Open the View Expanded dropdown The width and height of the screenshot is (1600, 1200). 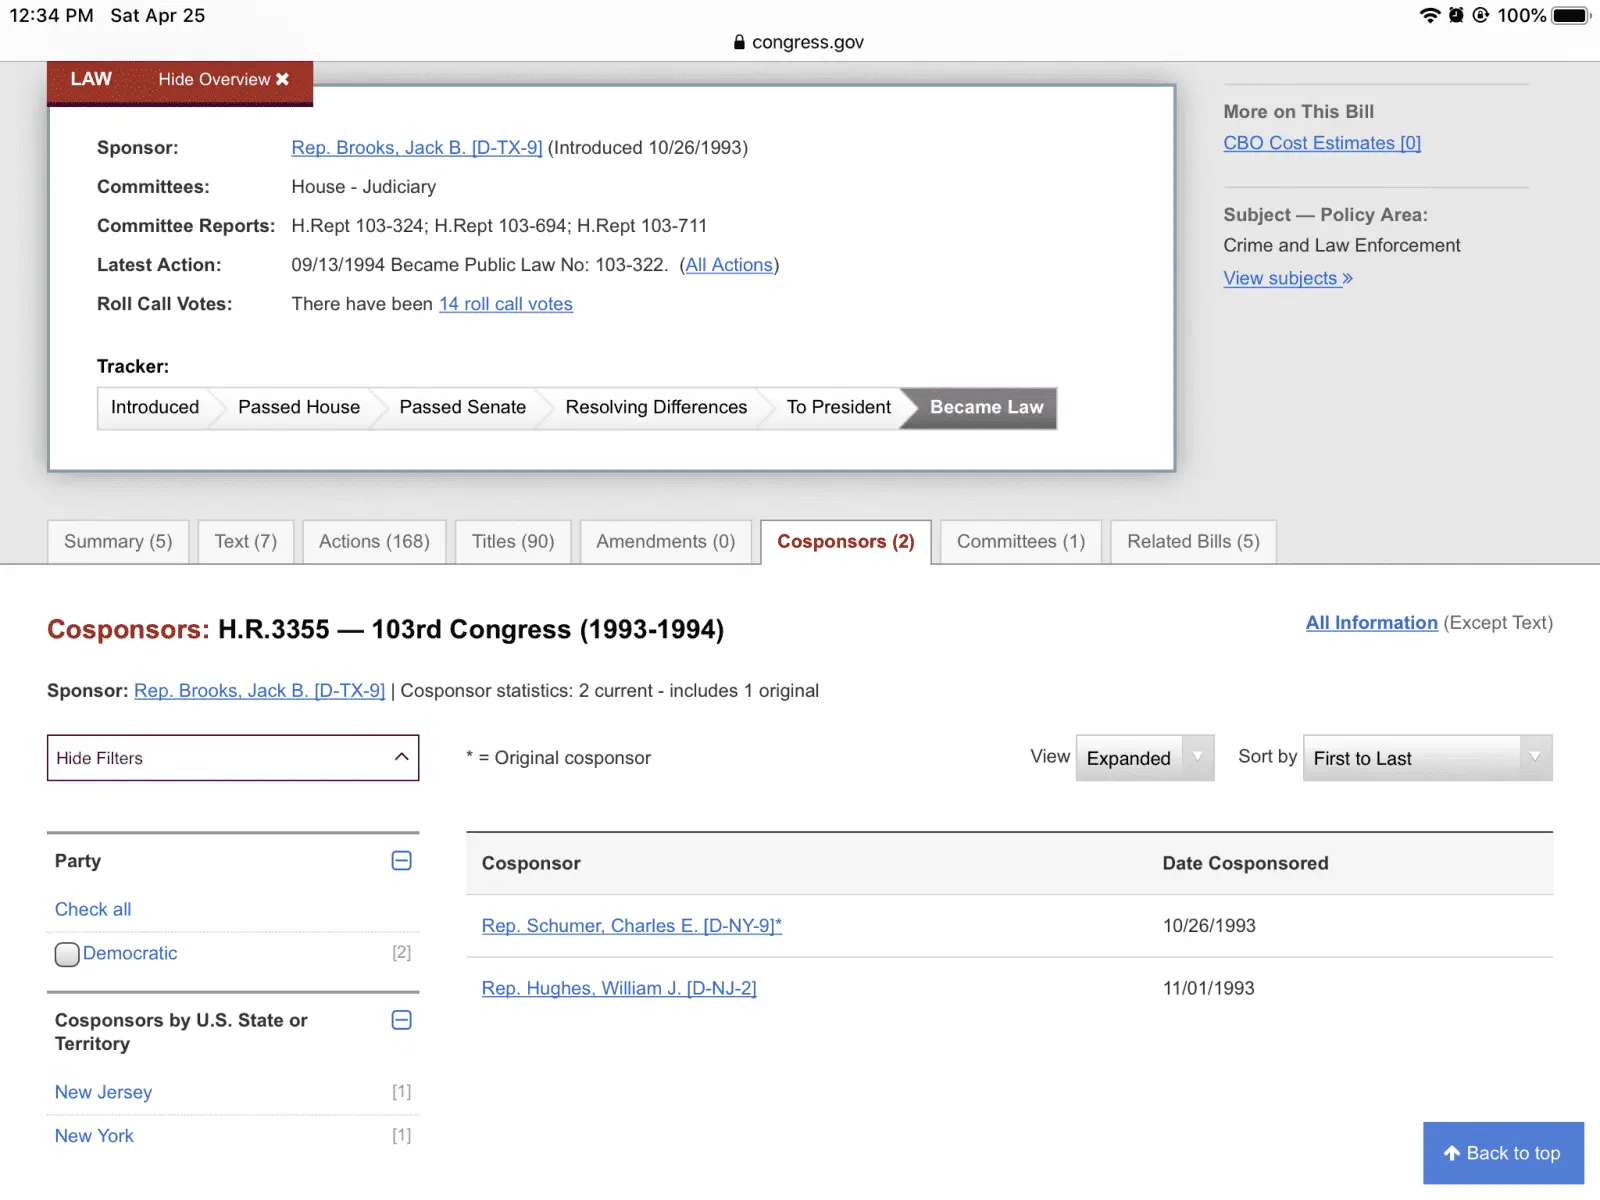click(x=1144, y=758)
